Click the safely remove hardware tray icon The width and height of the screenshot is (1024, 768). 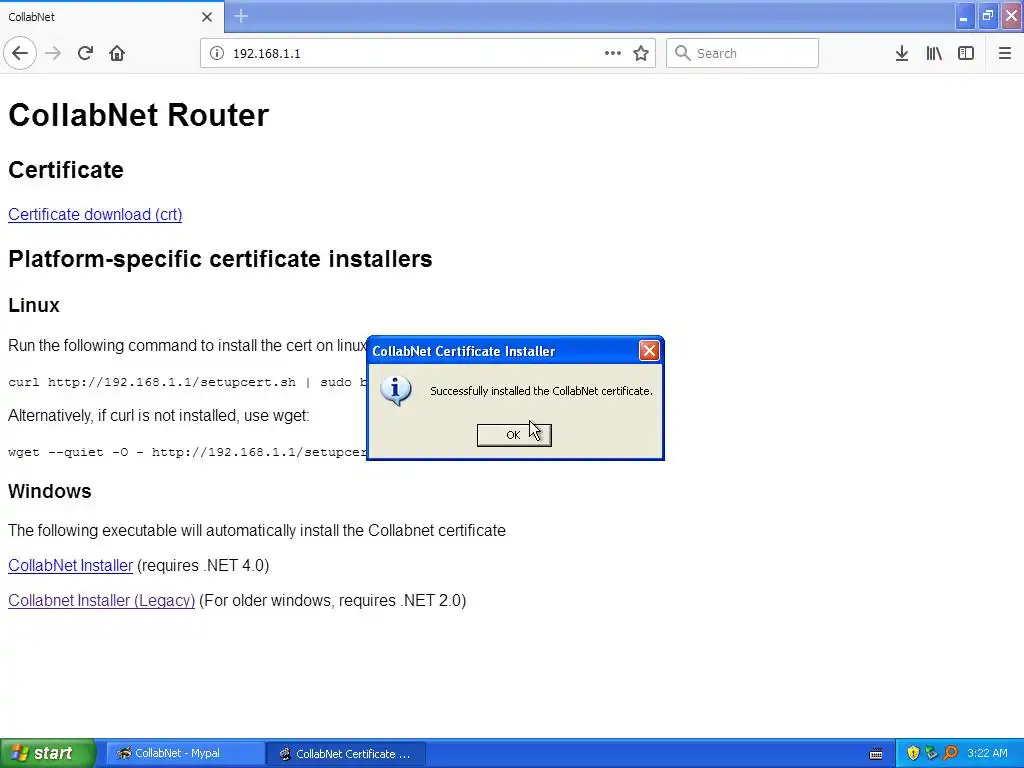[x=931, y=753]
